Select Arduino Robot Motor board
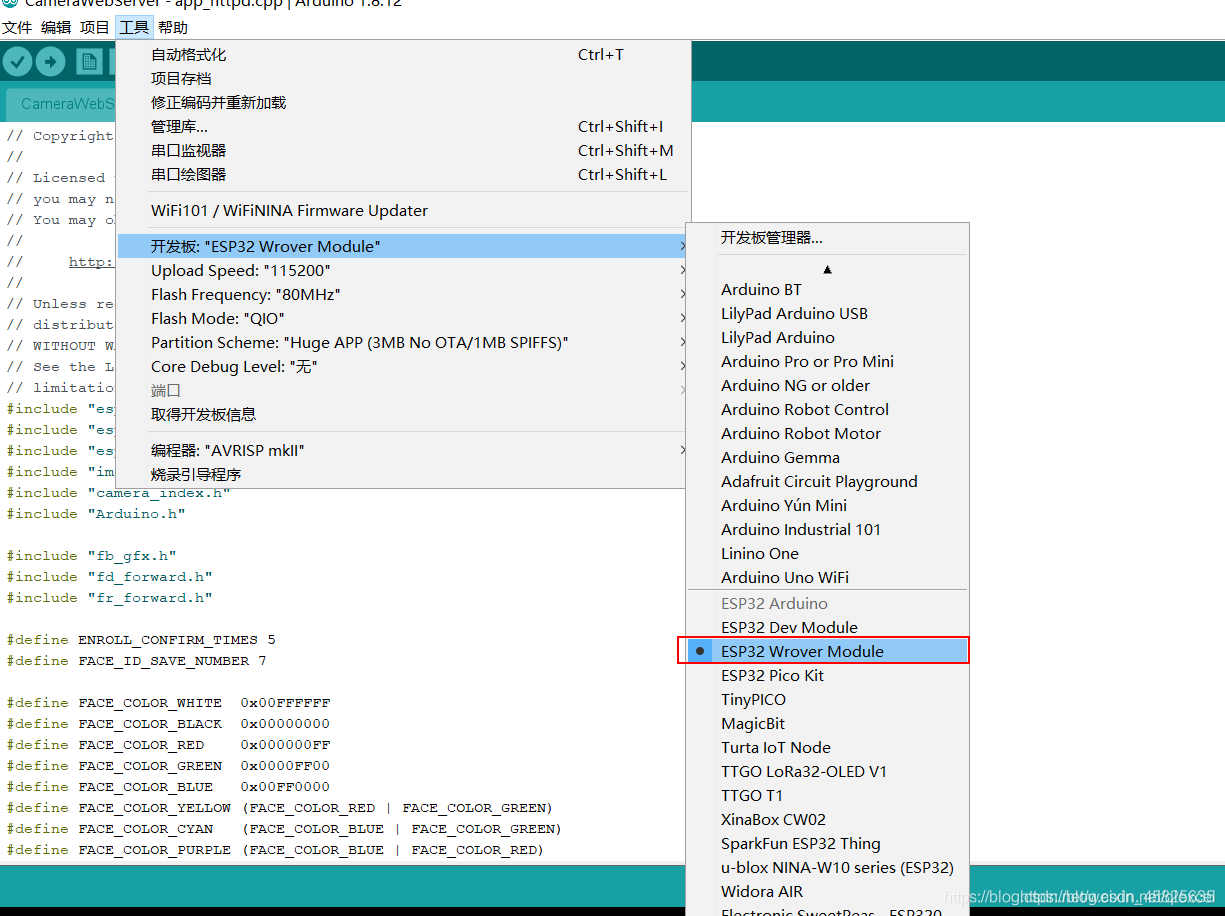 tap(827, 434)
